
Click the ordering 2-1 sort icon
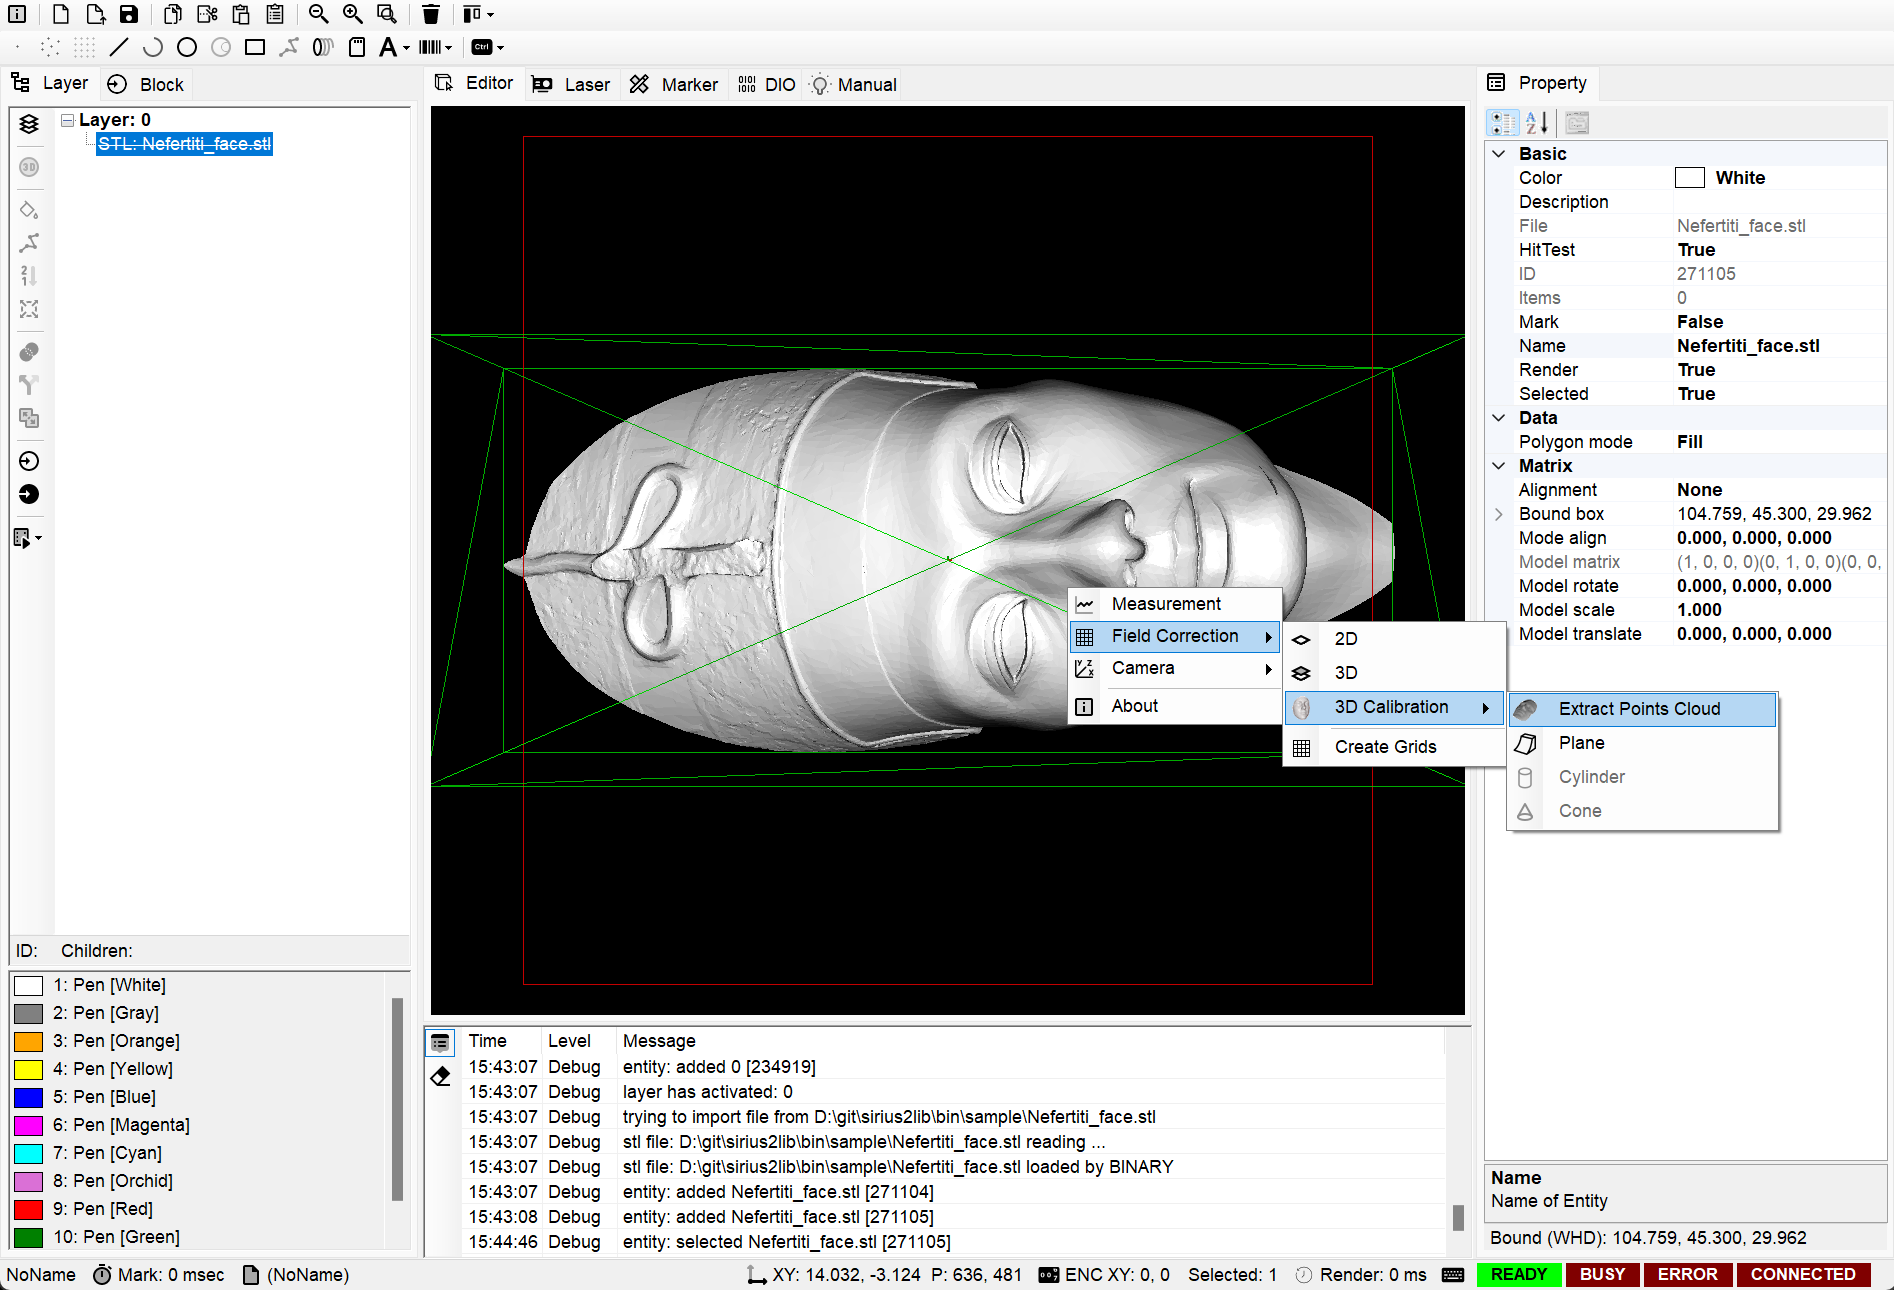pos(29,276)
